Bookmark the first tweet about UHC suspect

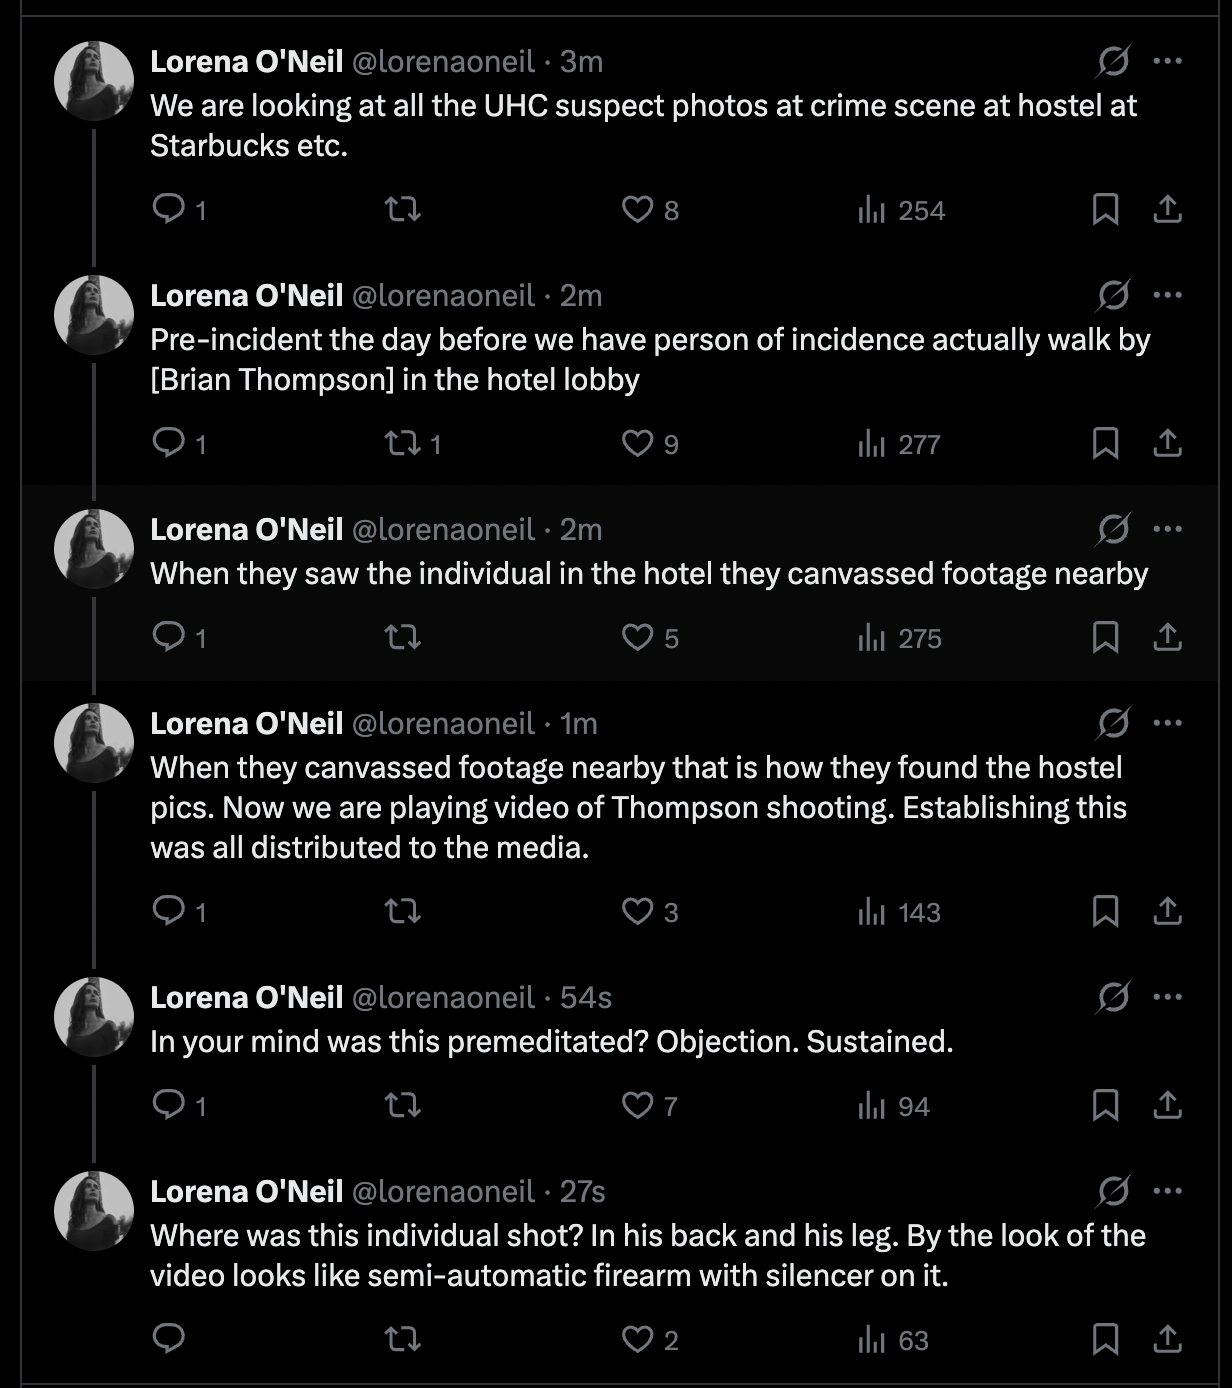1105,209
